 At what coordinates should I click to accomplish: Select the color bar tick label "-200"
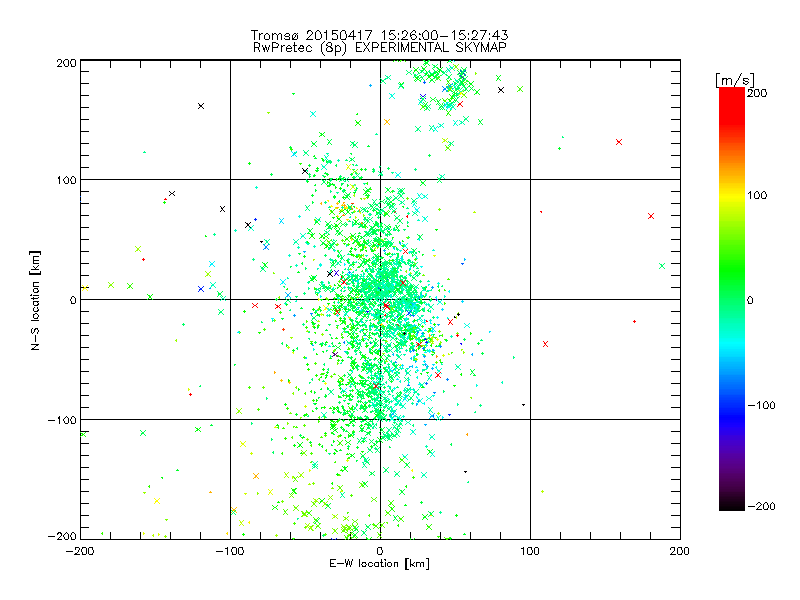pyautogui.click(x=761, y=506)
